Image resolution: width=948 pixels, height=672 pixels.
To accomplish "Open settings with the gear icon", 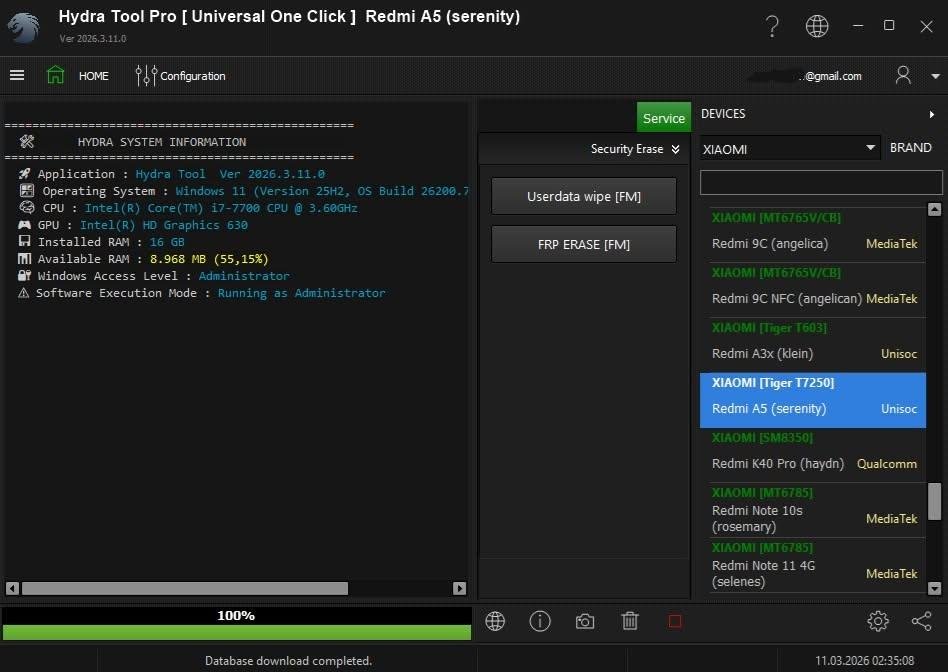I will [x=878, y=621].
